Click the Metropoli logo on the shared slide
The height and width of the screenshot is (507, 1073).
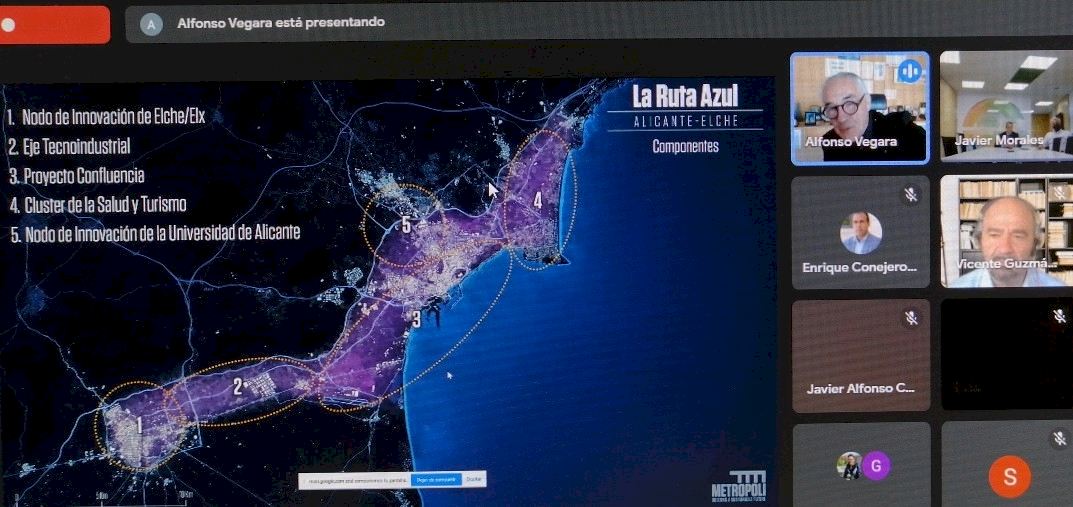click(x=738, y=486)
